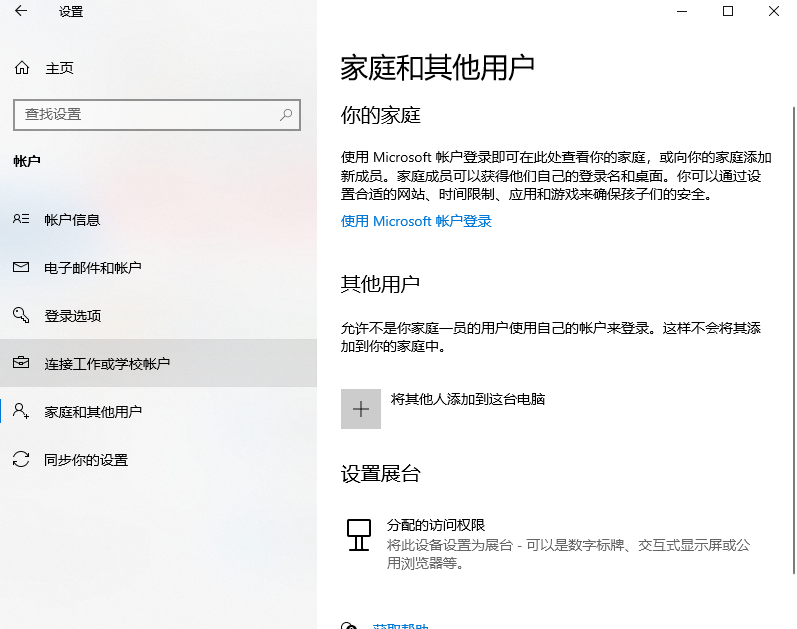Focus the 查找设置 search field
The width and height of the screenshot is (797, 629).
[x=145, y=115]
